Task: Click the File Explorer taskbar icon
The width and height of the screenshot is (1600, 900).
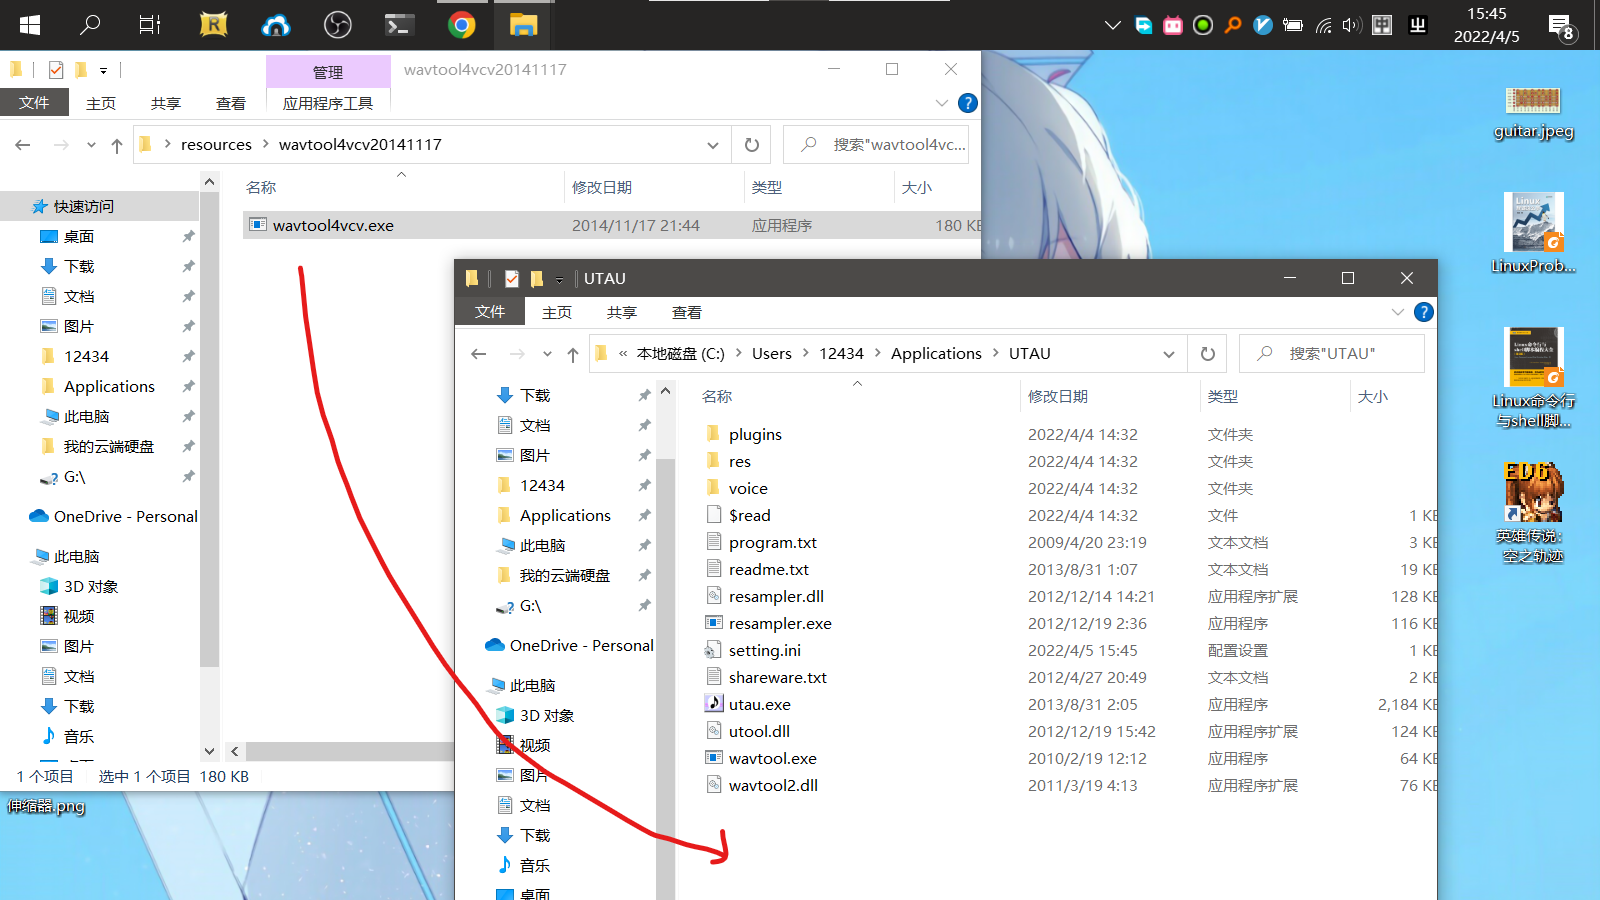Action: pyautogui.click(x=523, y=25)
